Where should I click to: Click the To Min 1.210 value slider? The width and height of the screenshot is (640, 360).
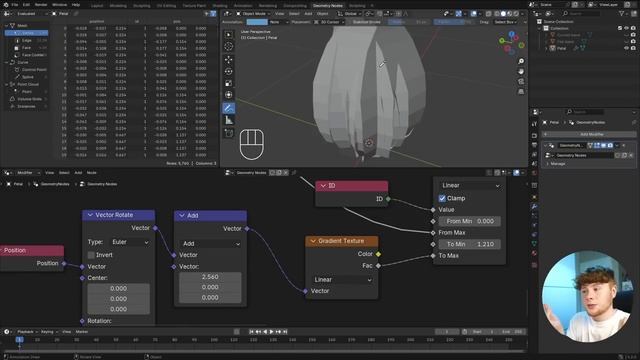click(x=470, y=244)
